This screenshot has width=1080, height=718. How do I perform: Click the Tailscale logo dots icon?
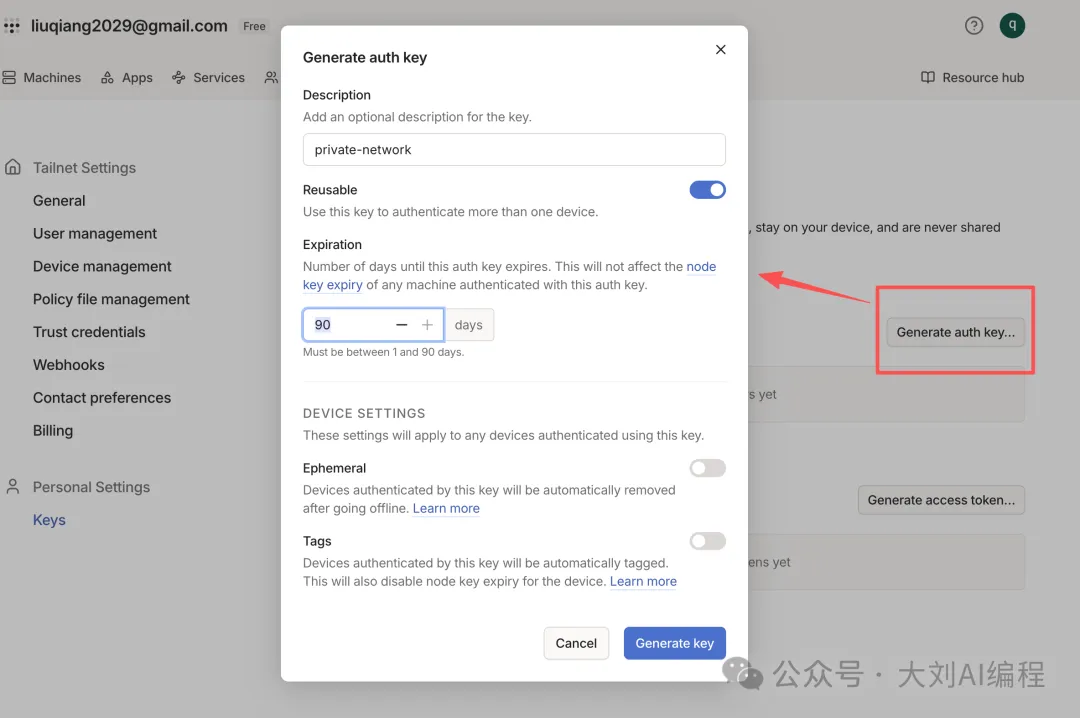coord(12,27)
